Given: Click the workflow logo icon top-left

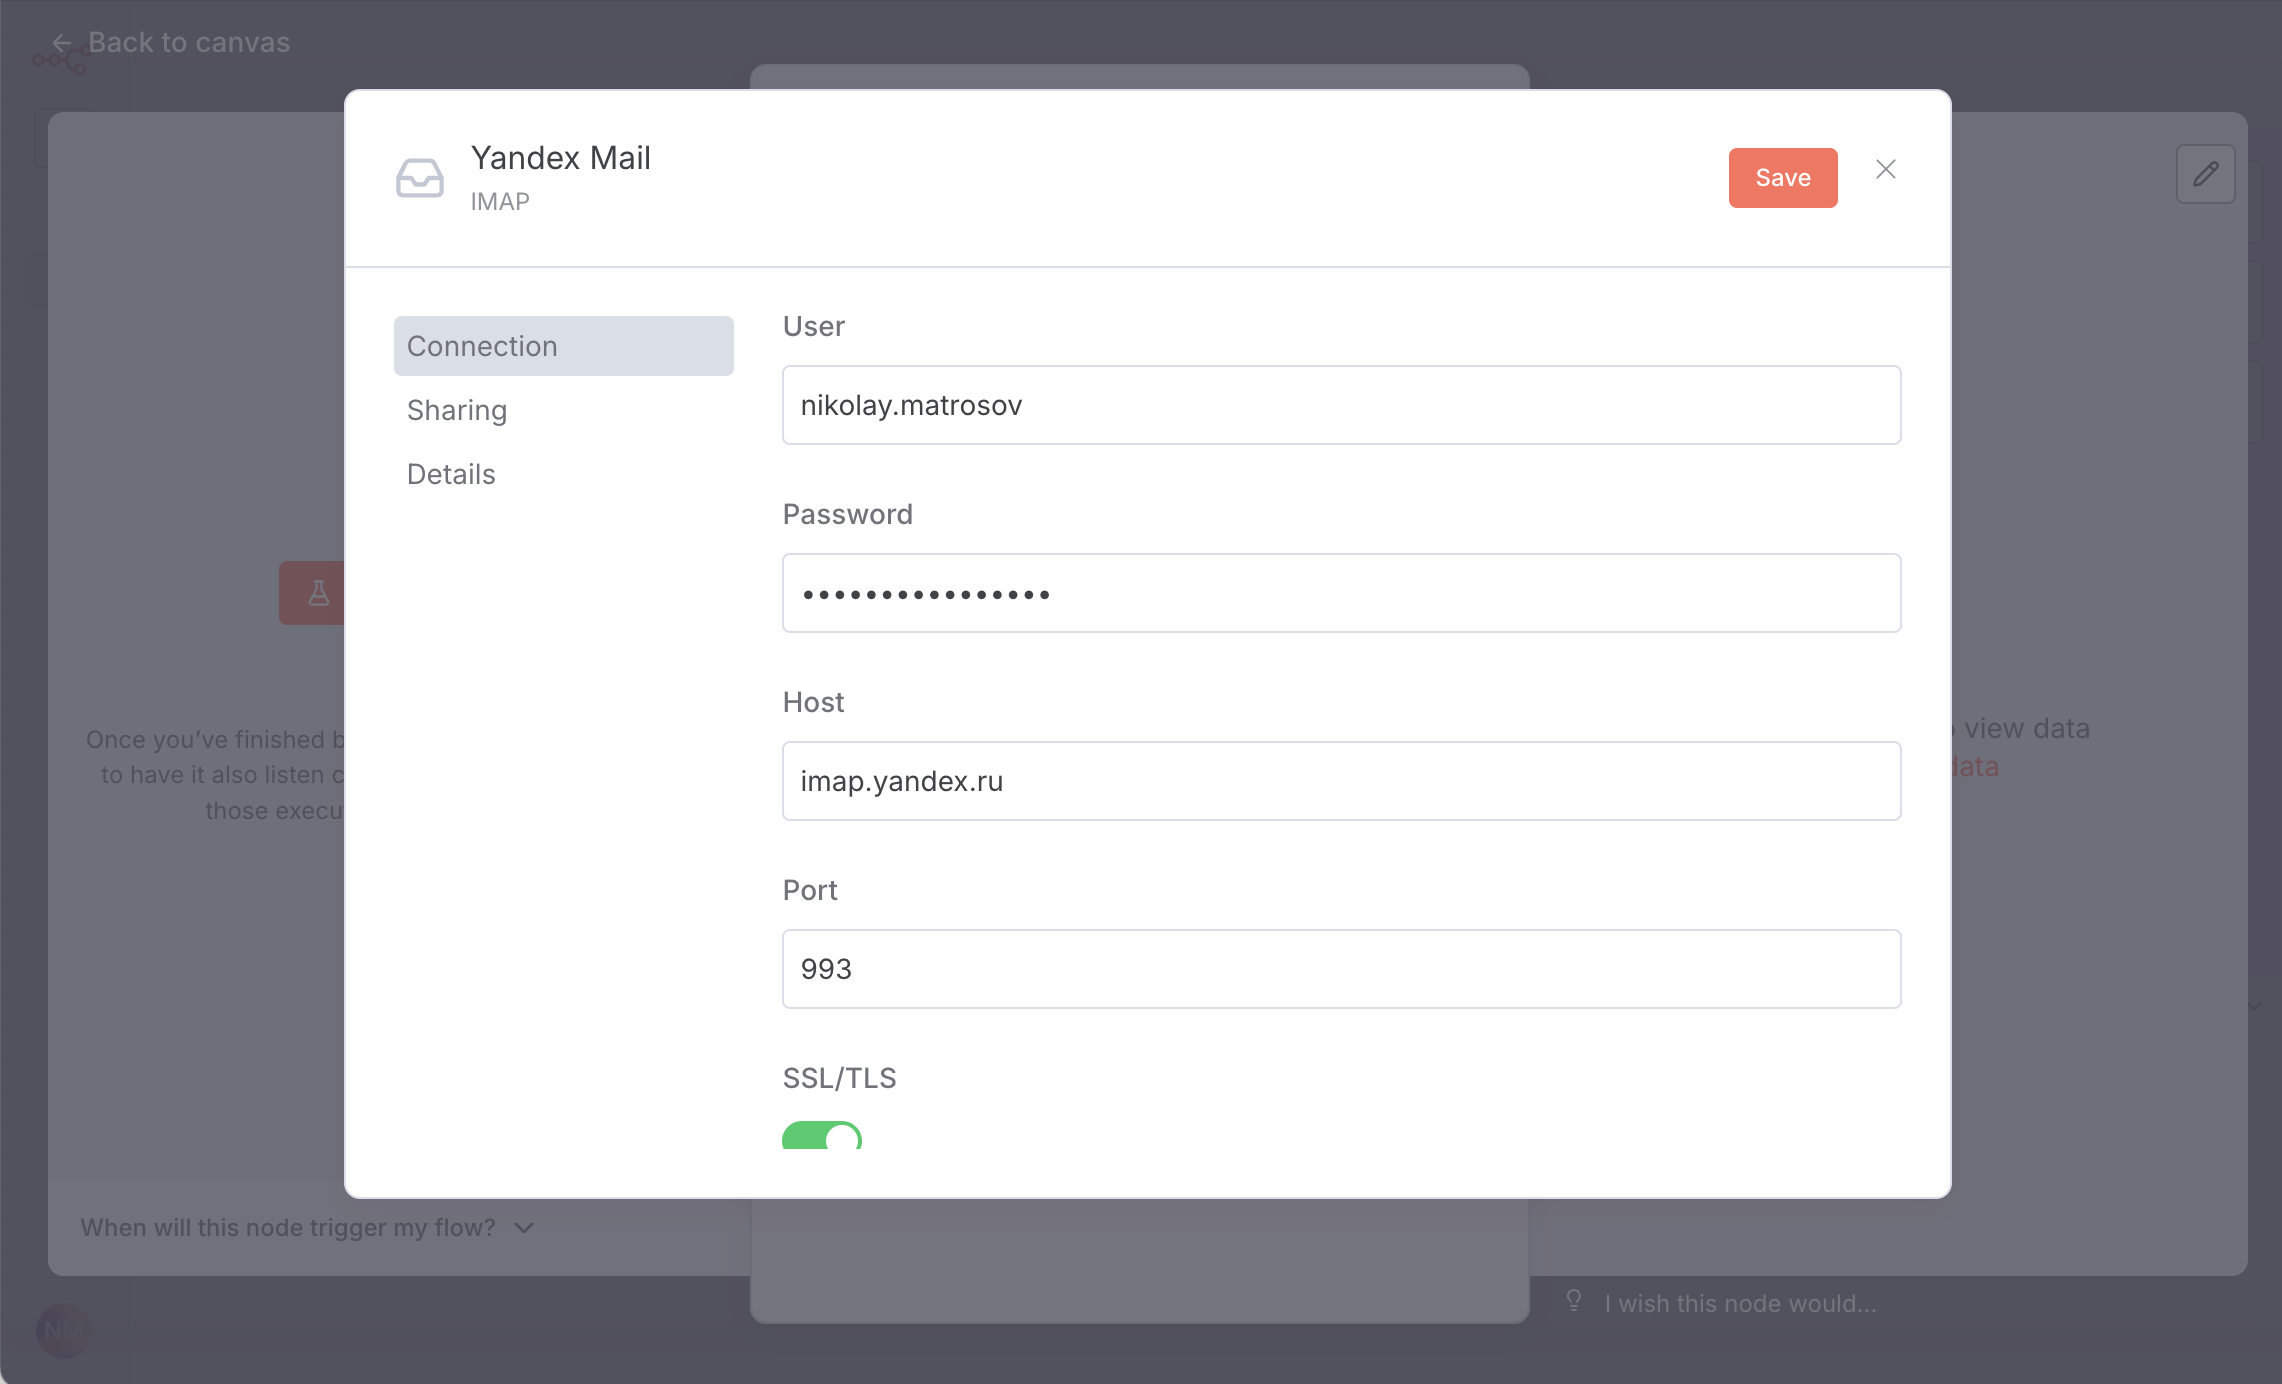Looking at the screenshot, I should coord(60,62).
